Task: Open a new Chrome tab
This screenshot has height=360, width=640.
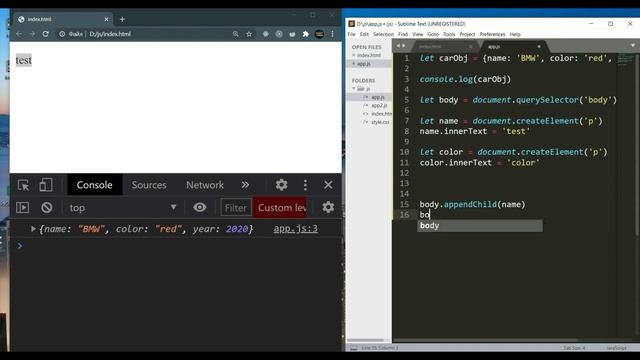Action: [122, 19]
